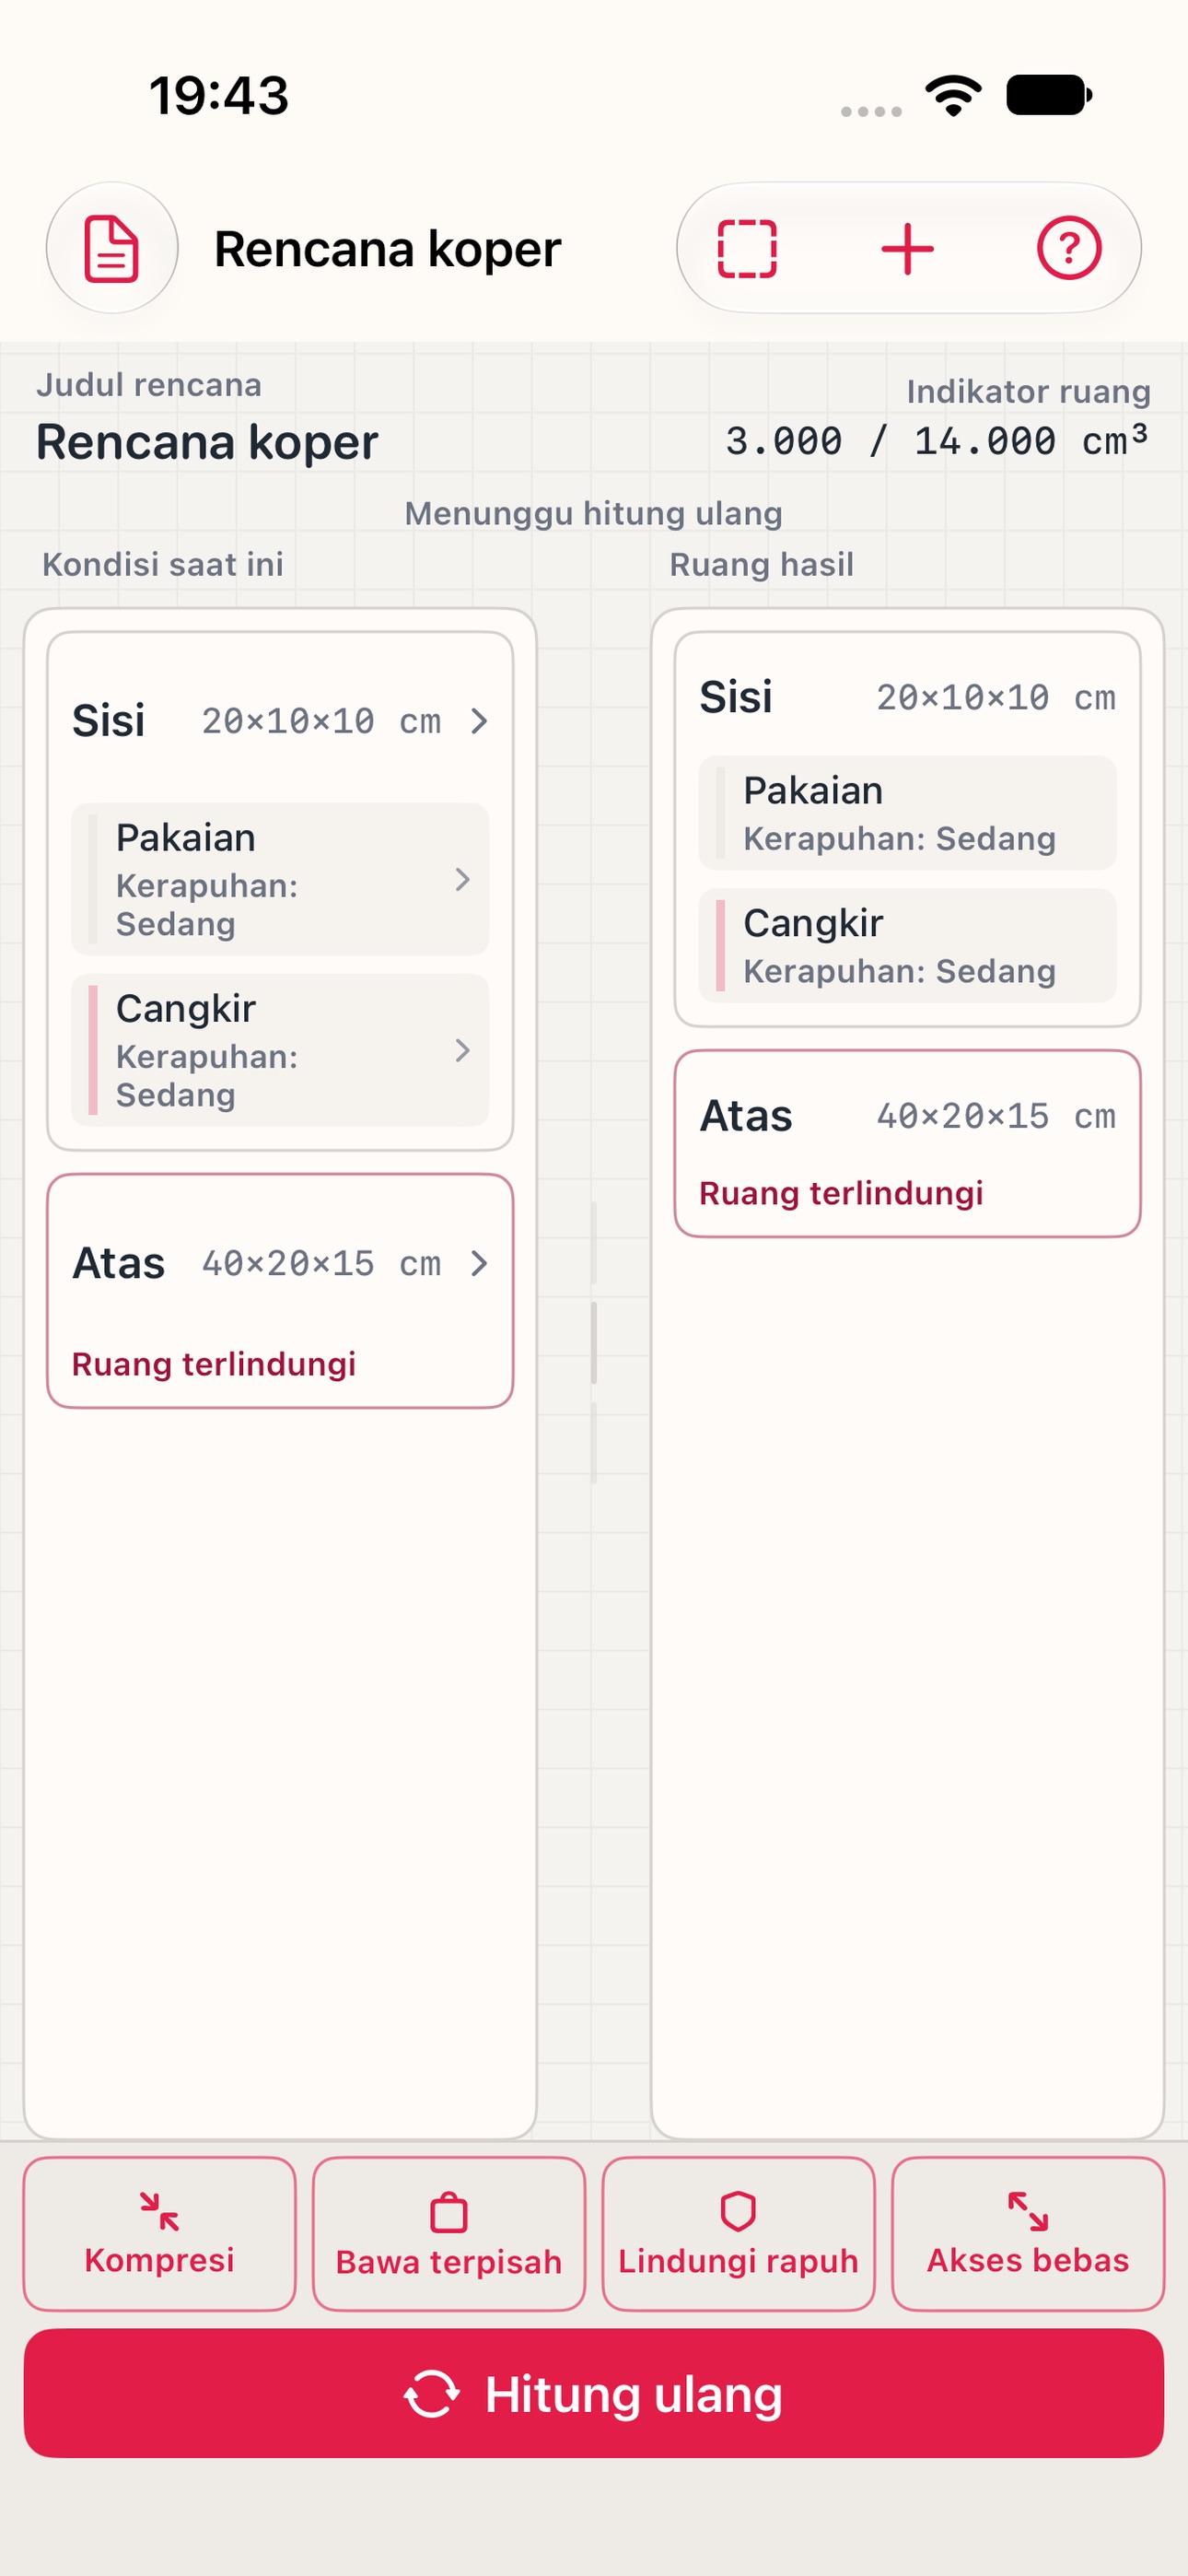
Task: Tap Ruang terlindungi label in Ruang hasil
Action: click(x=841, y=1193)
